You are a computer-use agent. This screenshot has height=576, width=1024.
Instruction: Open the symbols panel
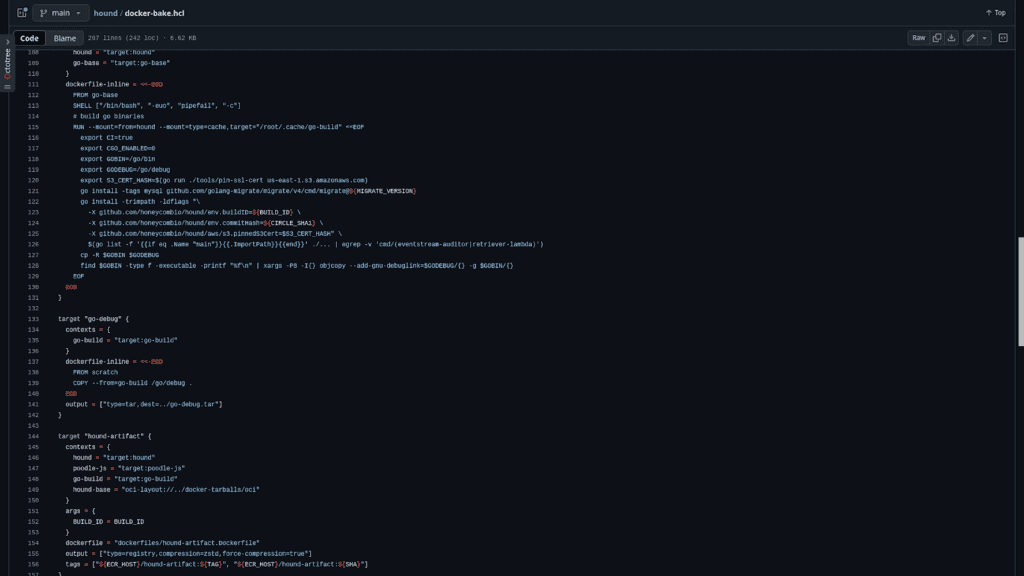[x=1003, y=38]
